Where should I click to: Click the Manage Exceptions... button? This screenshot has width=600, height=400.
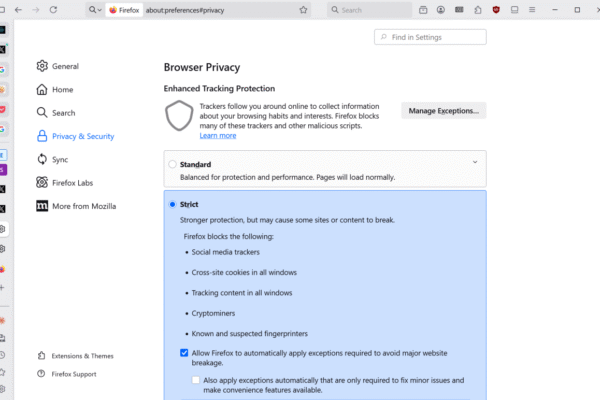point(443,111)
